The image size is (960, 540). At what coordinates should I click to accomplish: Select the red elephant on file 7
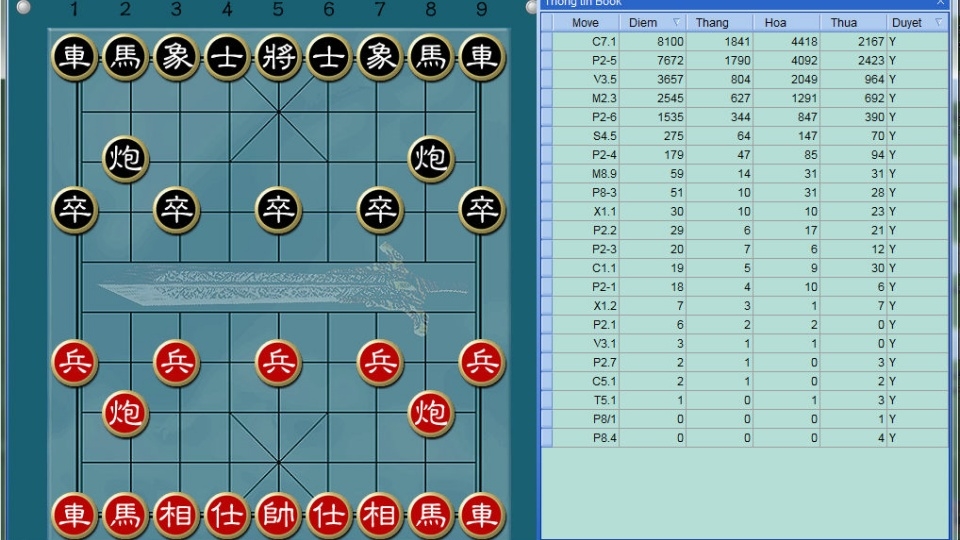pos(380,516)
